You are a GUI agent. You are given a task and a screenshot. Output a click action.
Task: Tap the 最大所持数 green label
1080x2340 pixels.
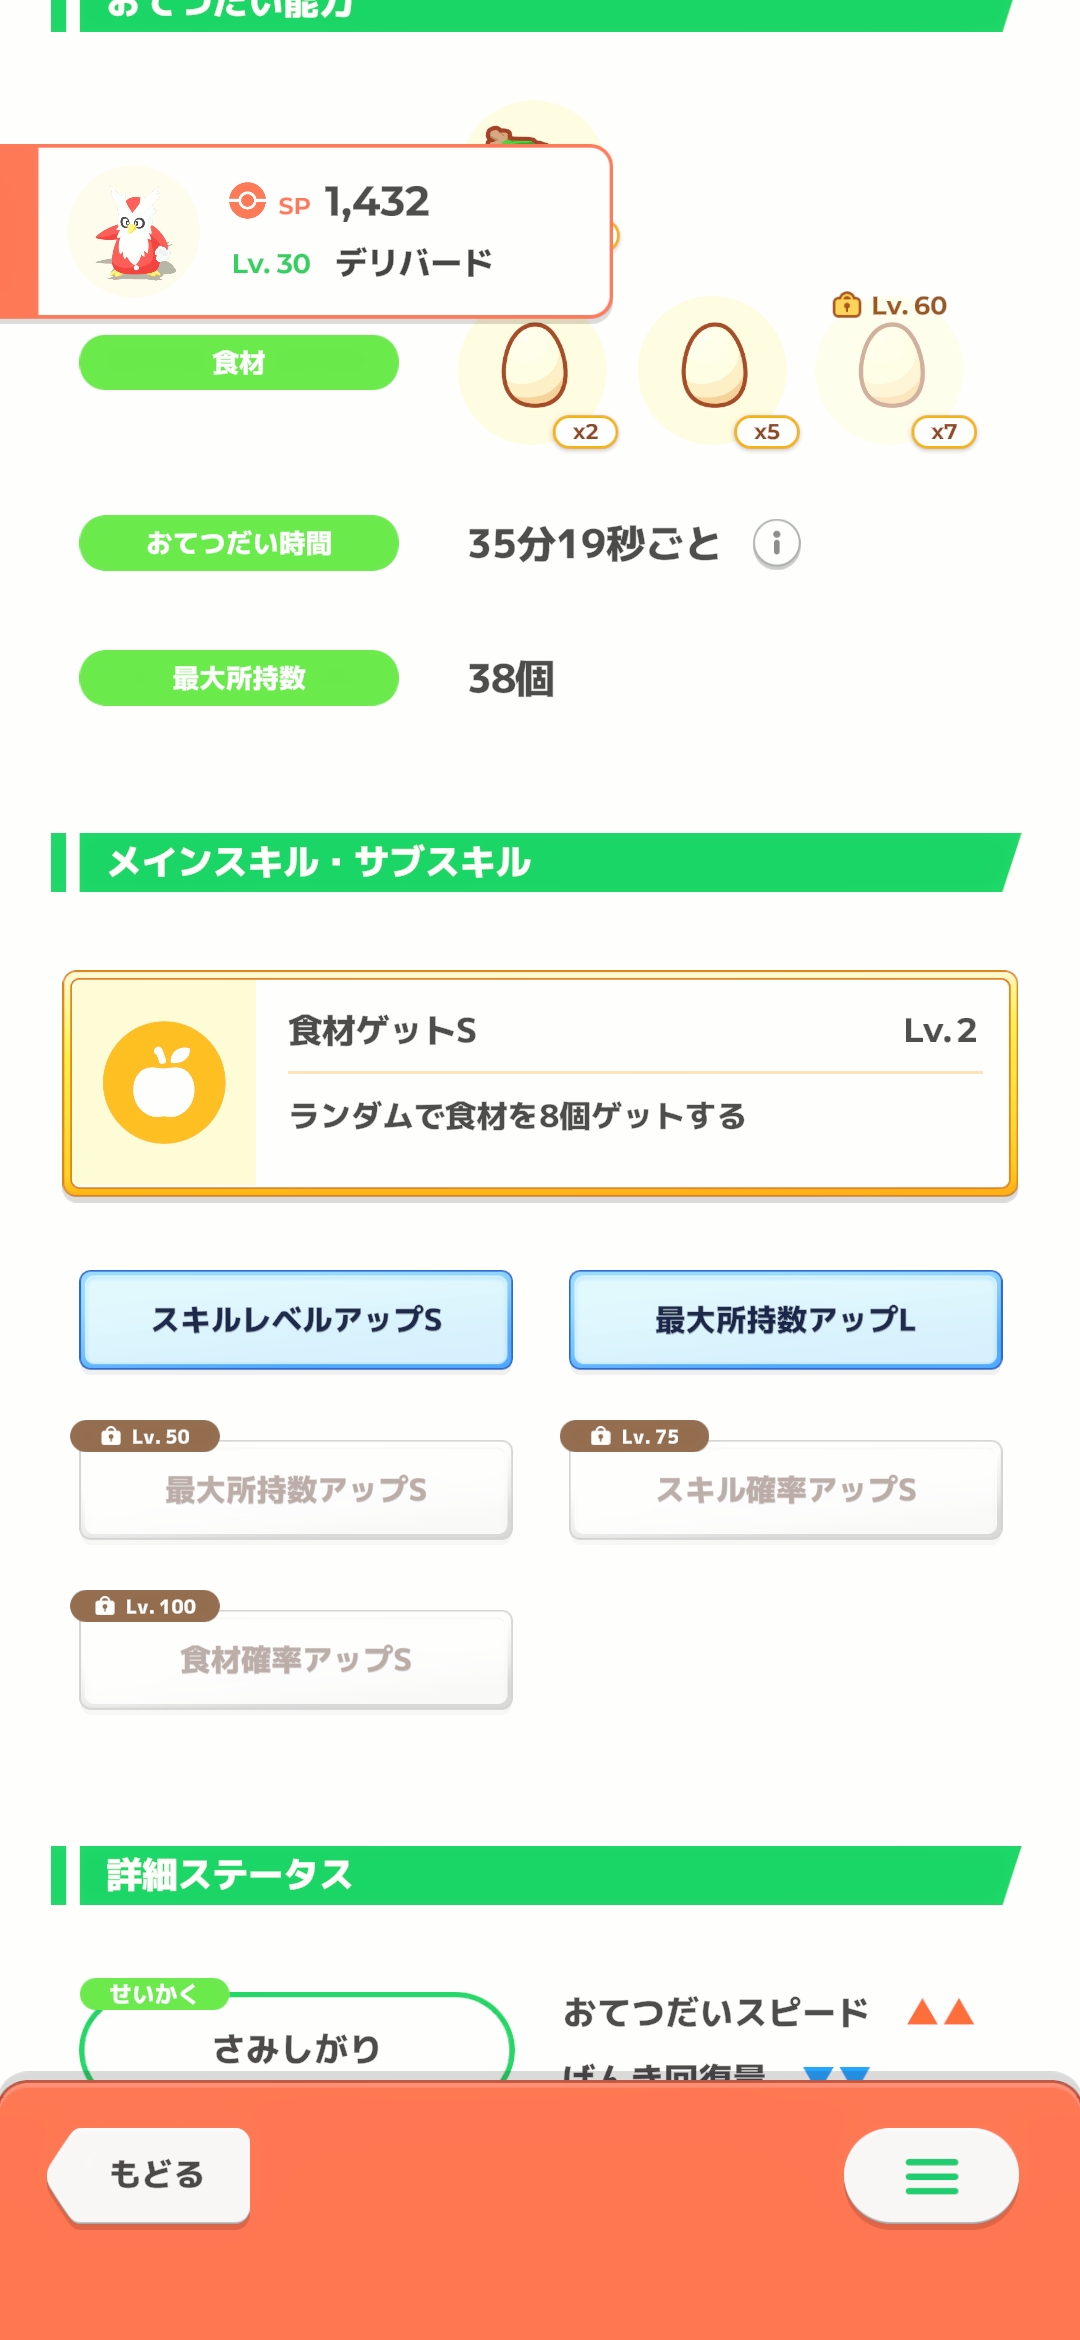239,678
